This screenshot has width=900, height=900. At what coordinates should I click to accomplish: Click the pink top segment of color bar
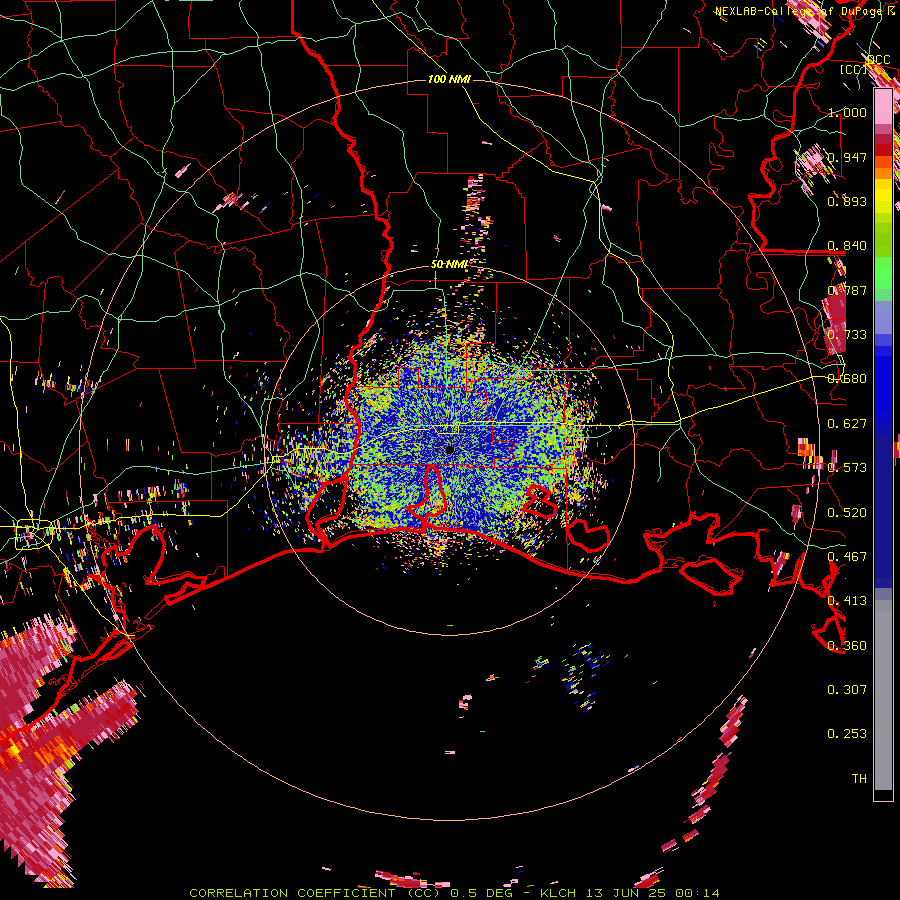883,106
